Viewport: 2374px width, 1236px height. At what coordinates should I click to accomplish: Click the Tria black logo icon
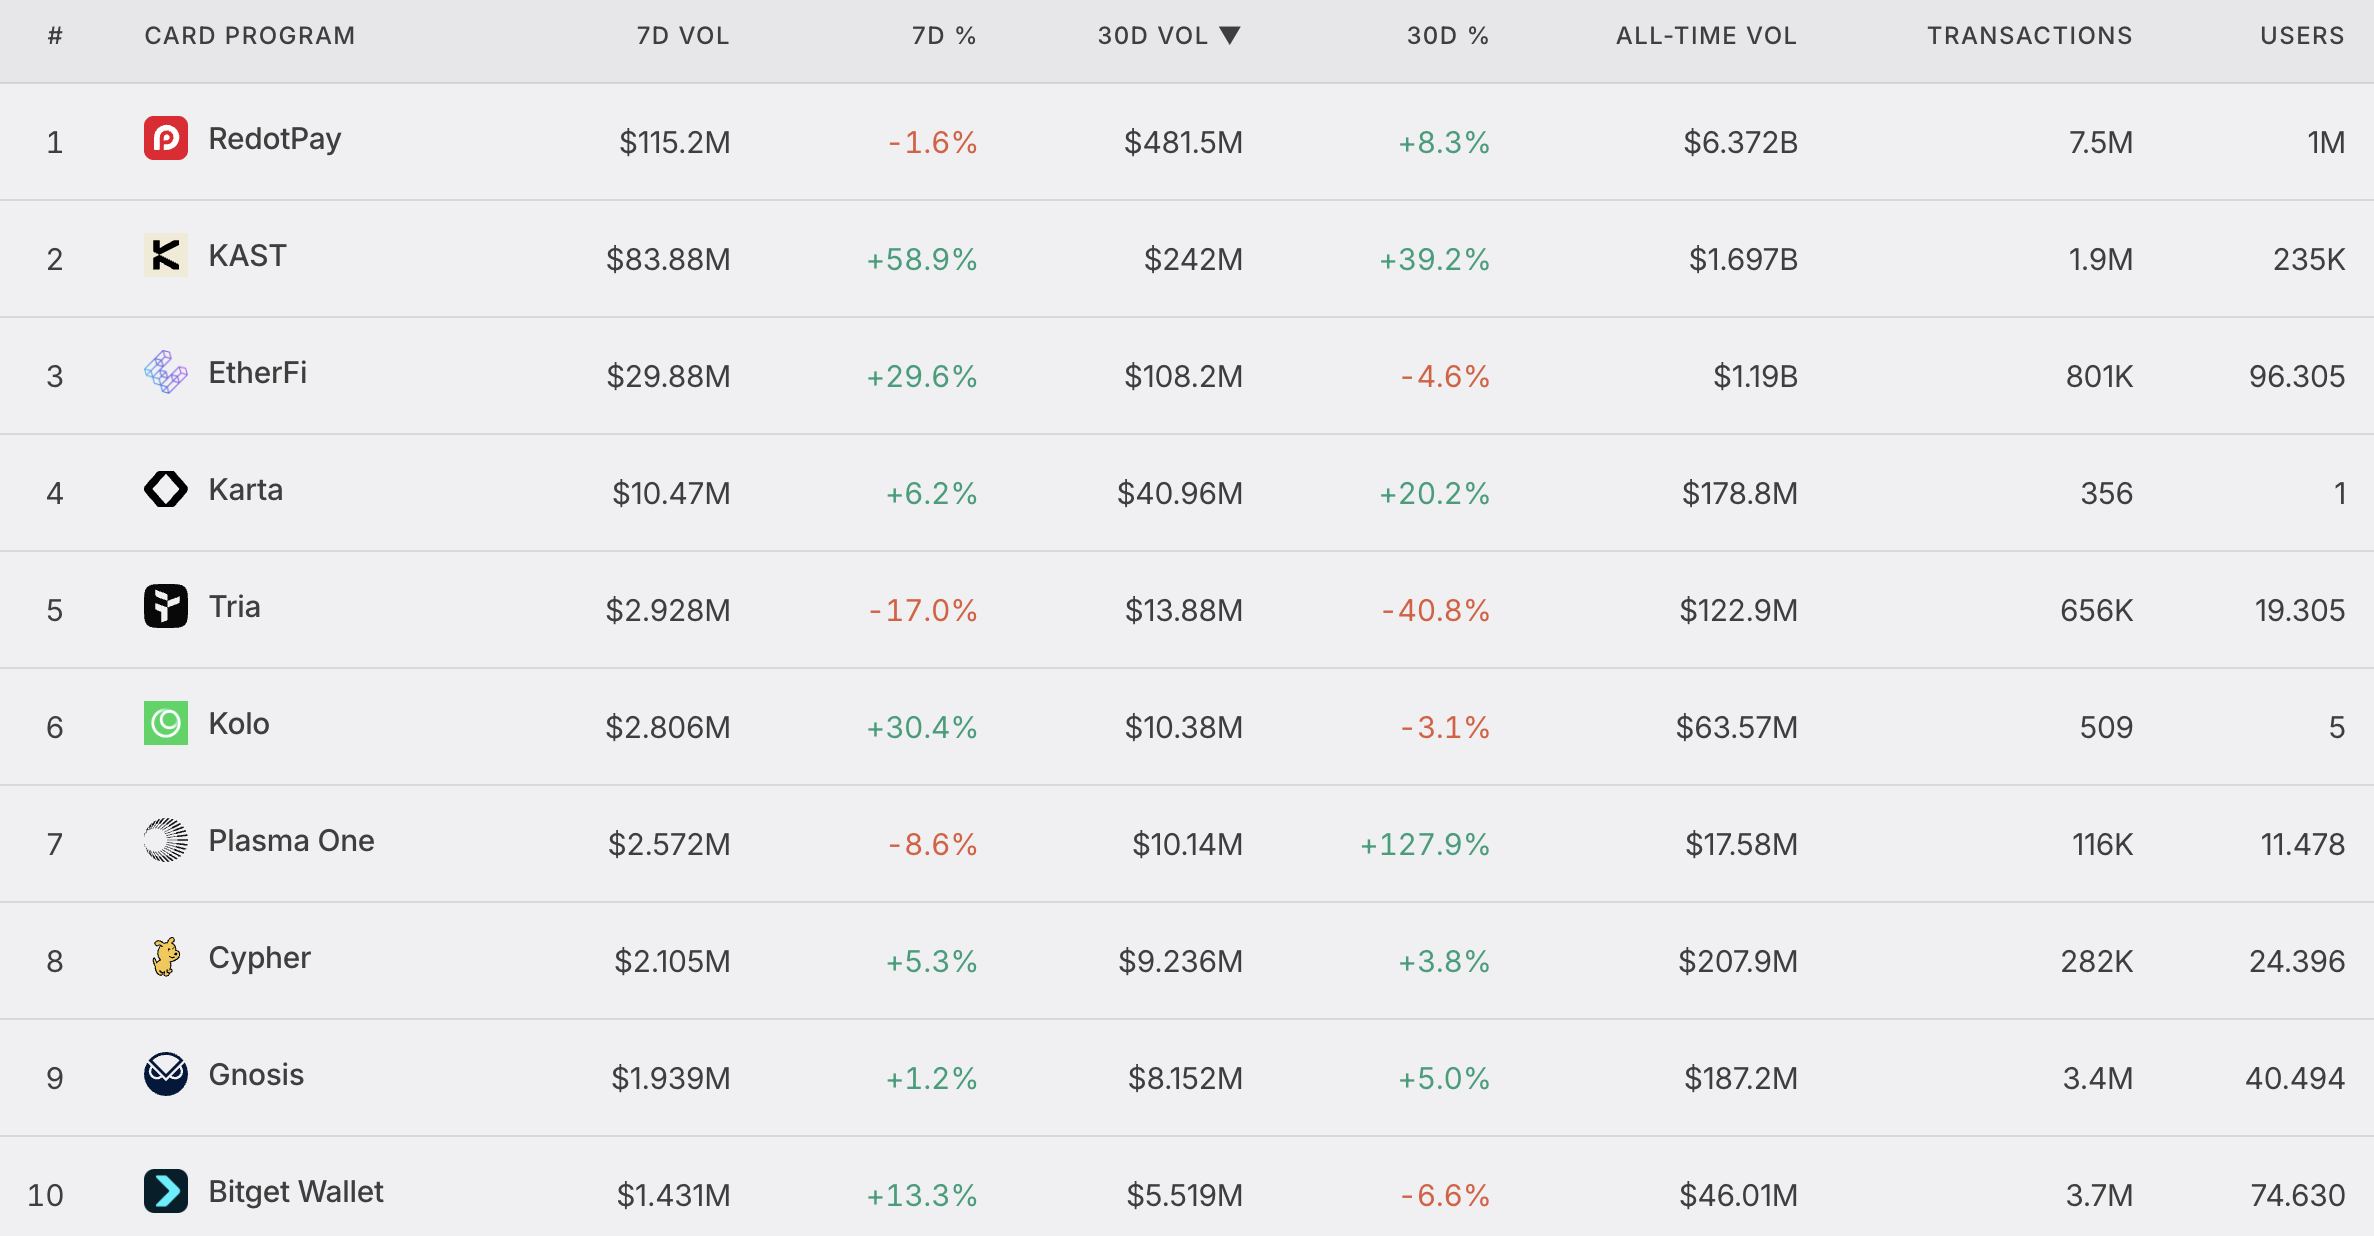coord(166,606)
